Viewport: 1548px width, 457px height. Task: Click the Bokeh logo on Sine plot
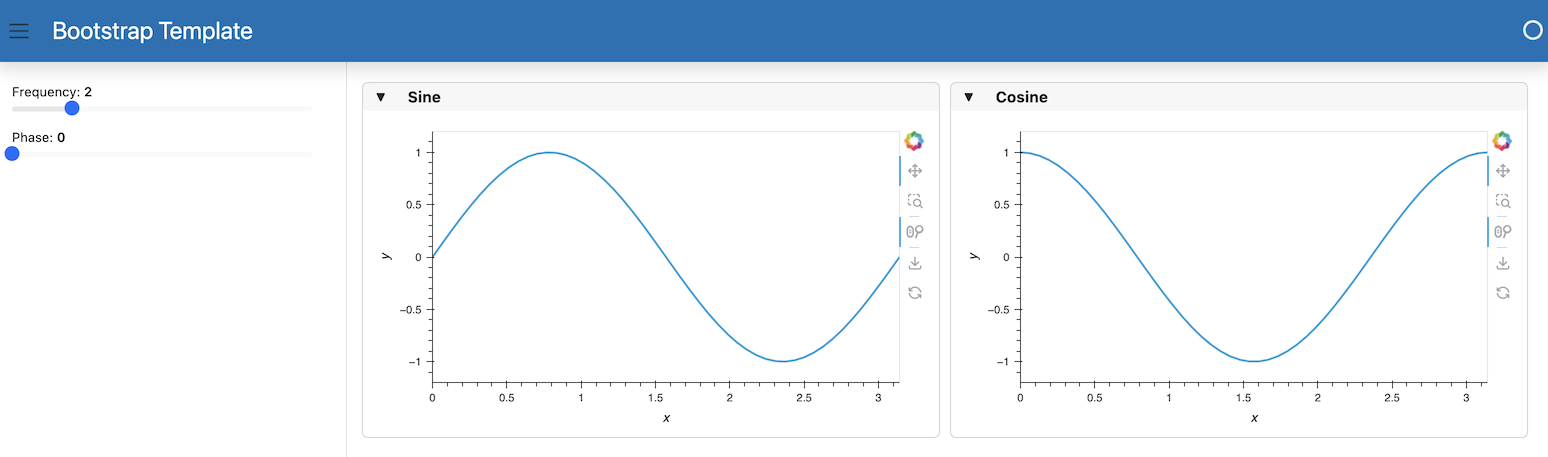914,141
